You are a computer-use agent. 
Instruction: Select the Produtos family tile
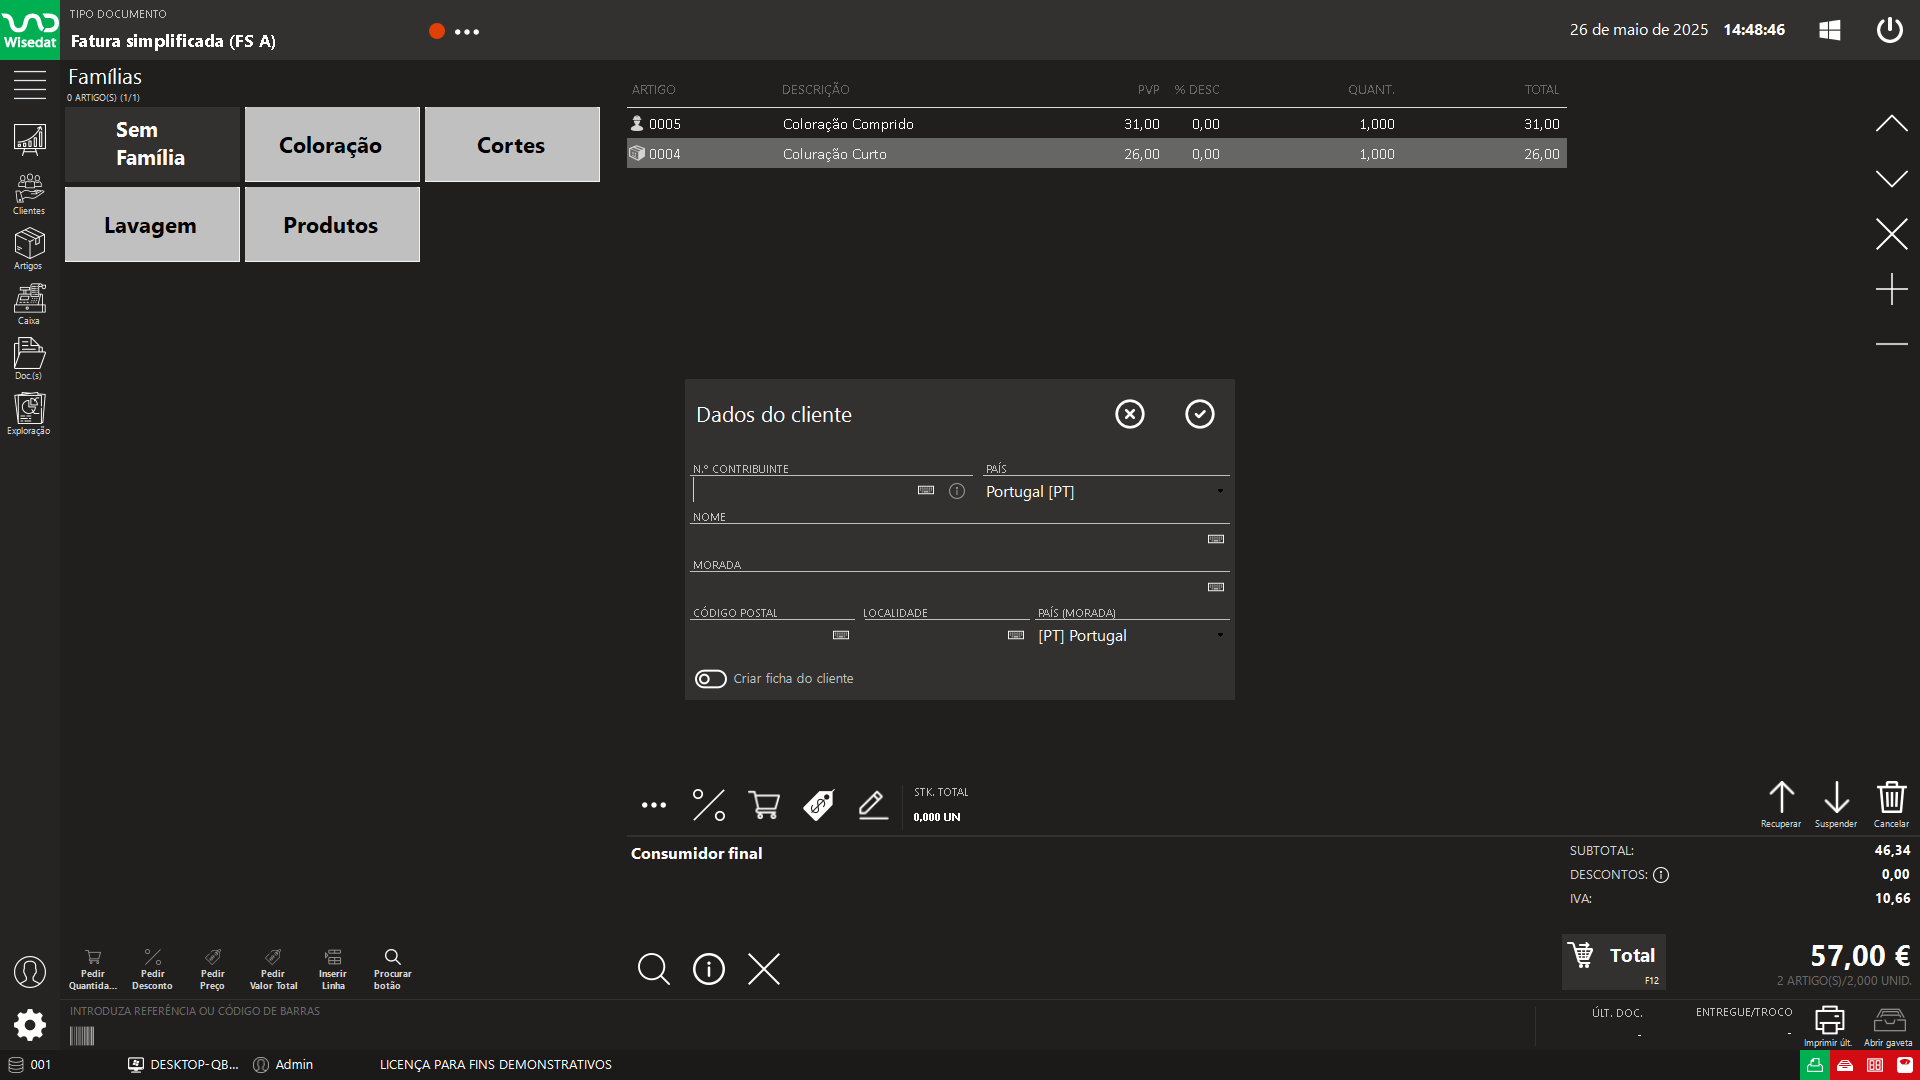(x=331, y=225)
